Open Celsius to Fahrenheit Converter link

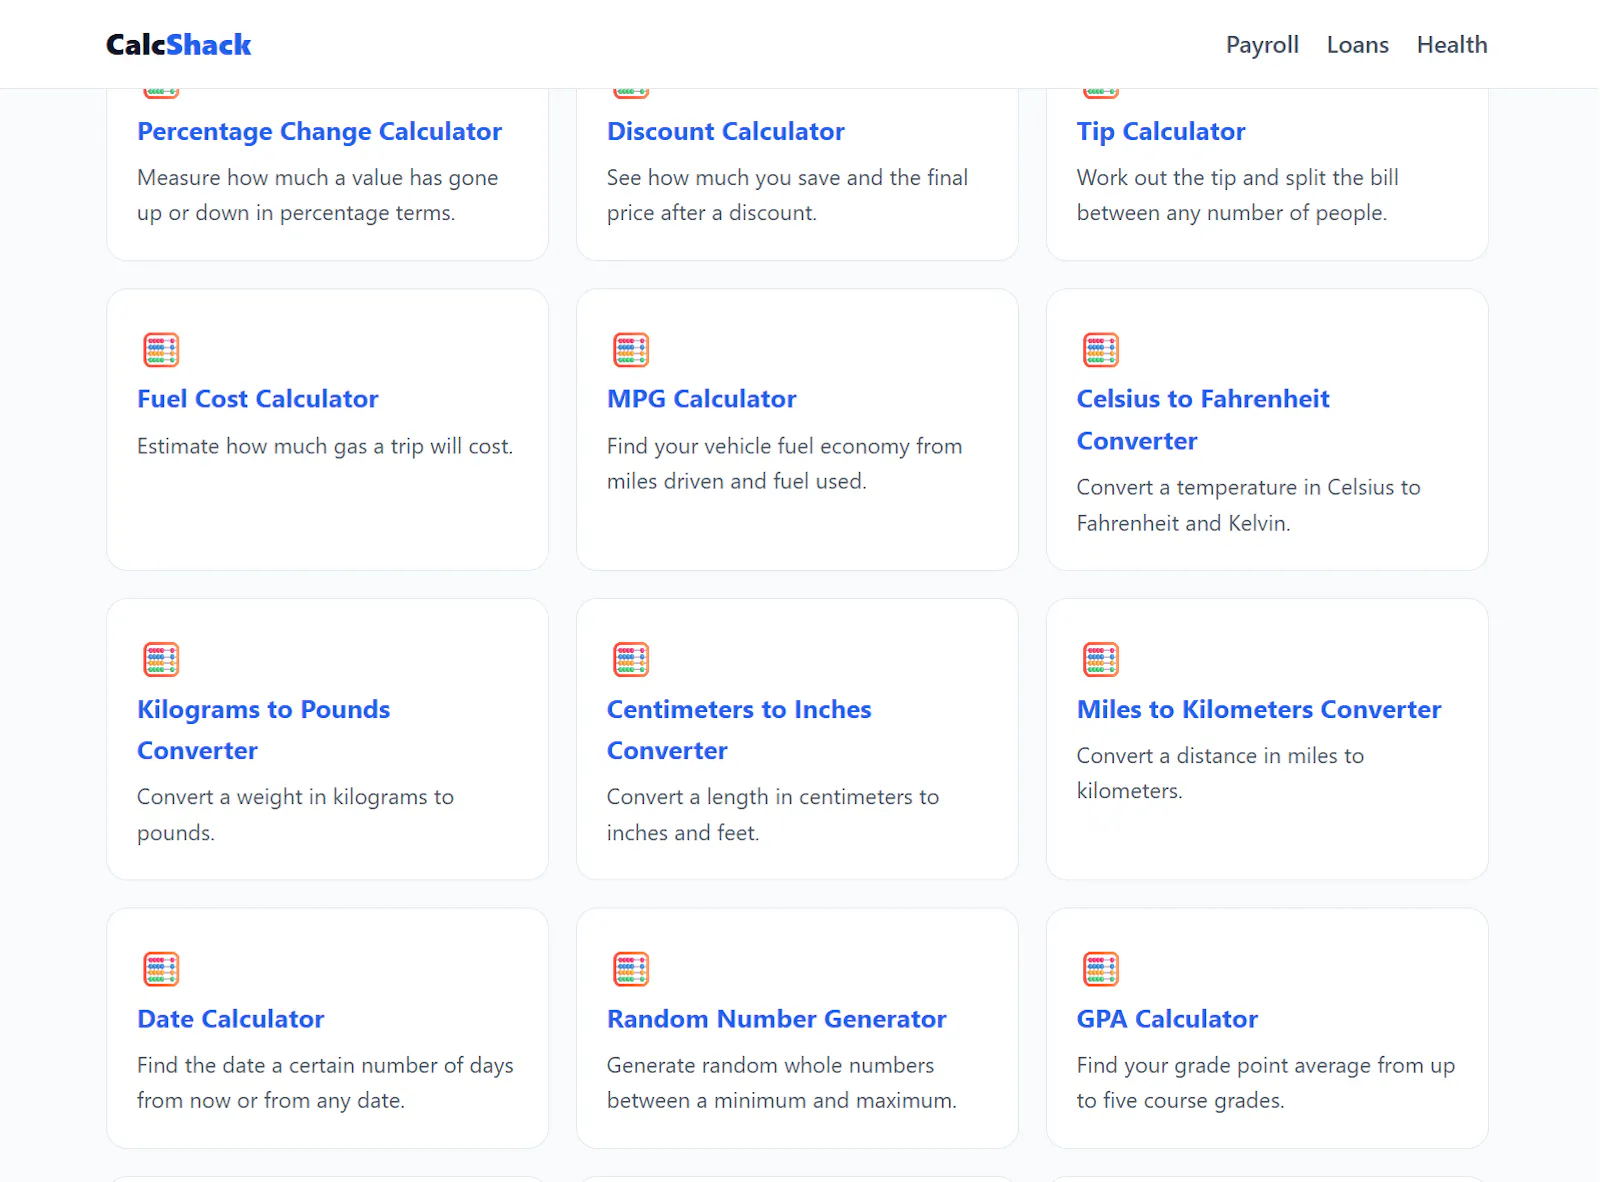tap(1203, 420)
